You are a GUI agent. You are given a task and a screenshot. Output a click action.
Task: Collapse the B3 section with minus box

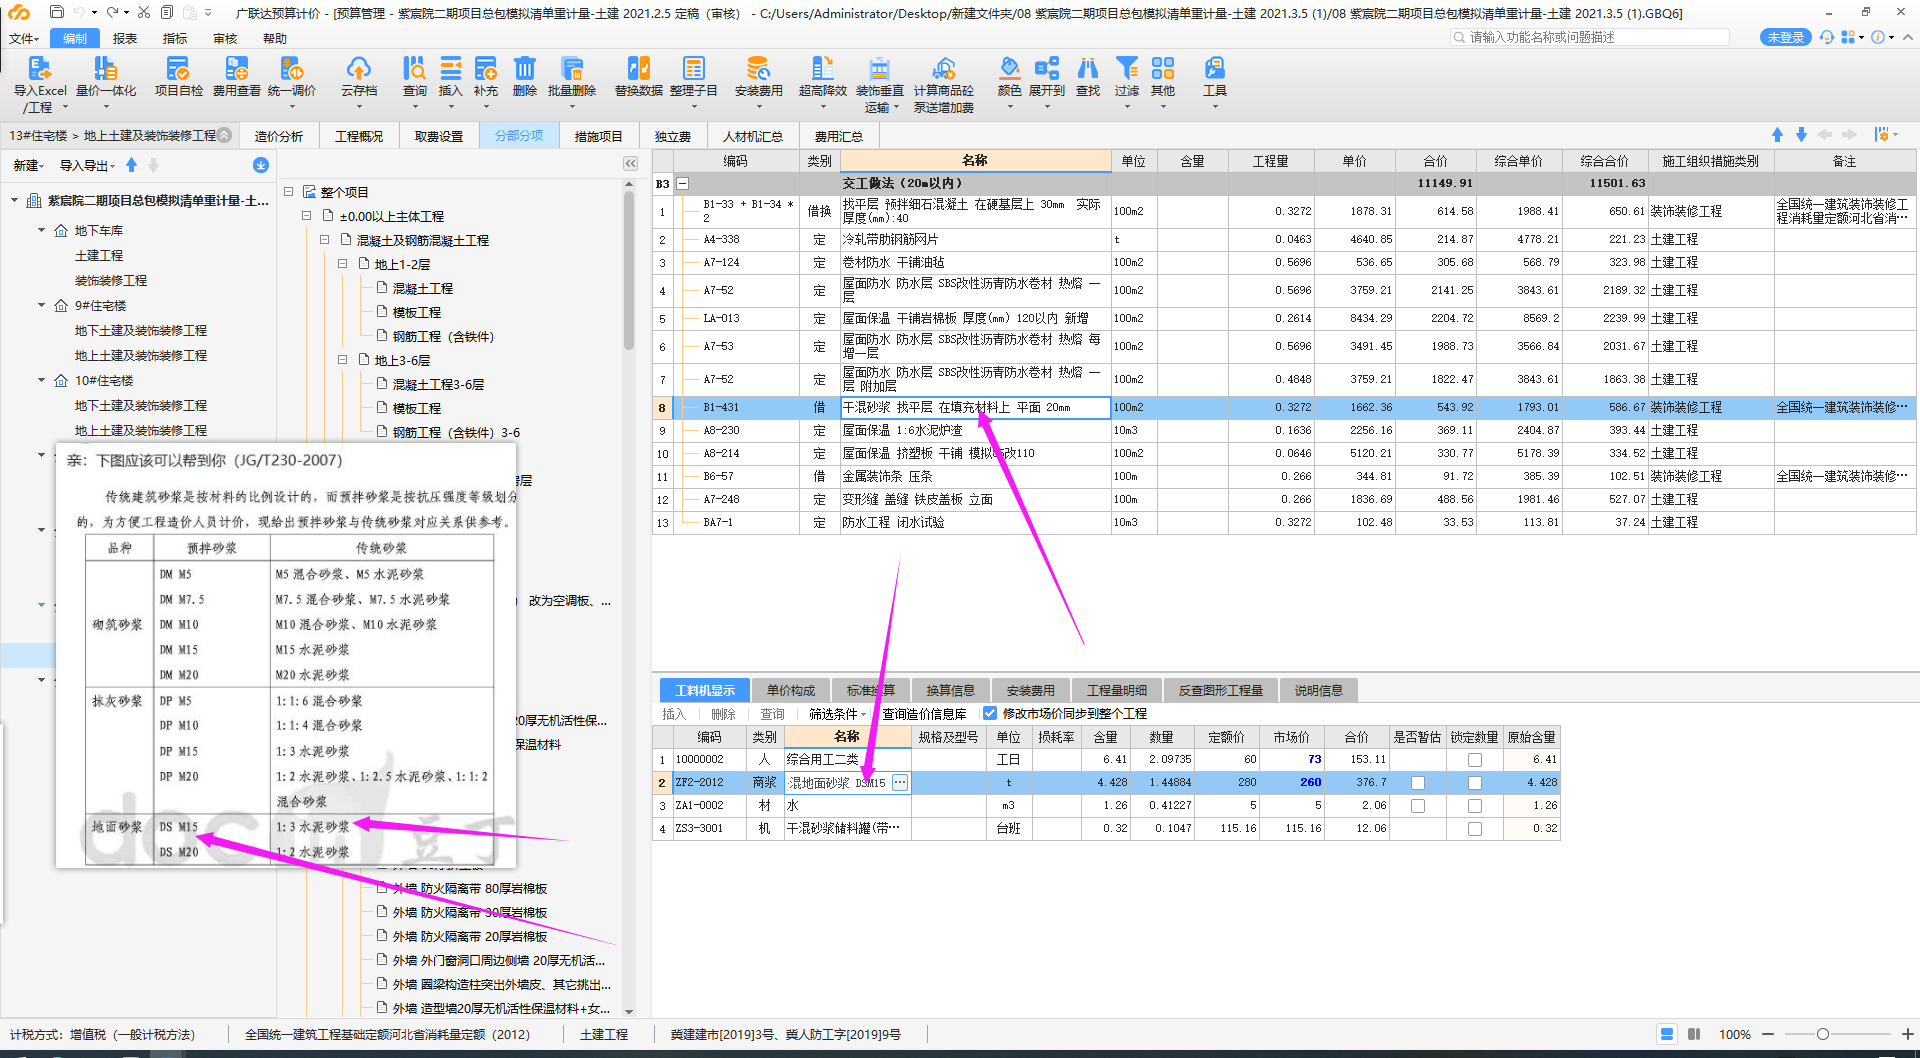coord(683,184)
